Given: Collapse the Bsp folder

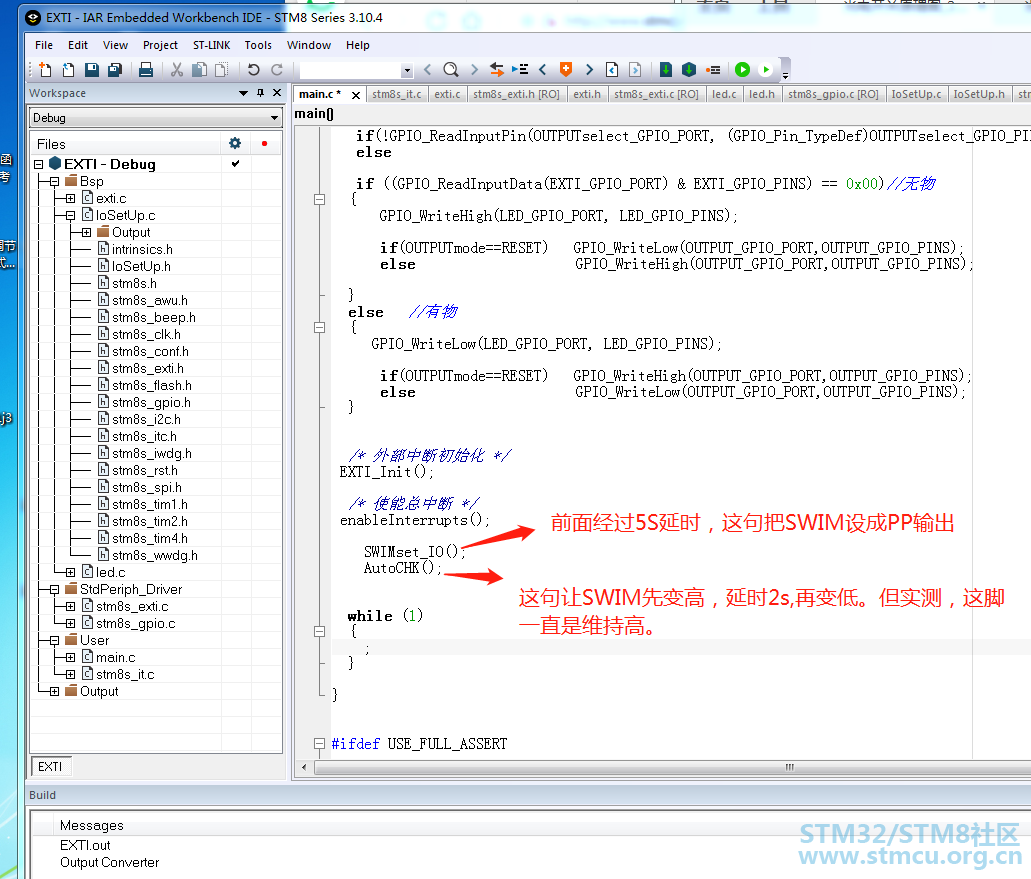Looking at the screenshot, I should 55,181.
